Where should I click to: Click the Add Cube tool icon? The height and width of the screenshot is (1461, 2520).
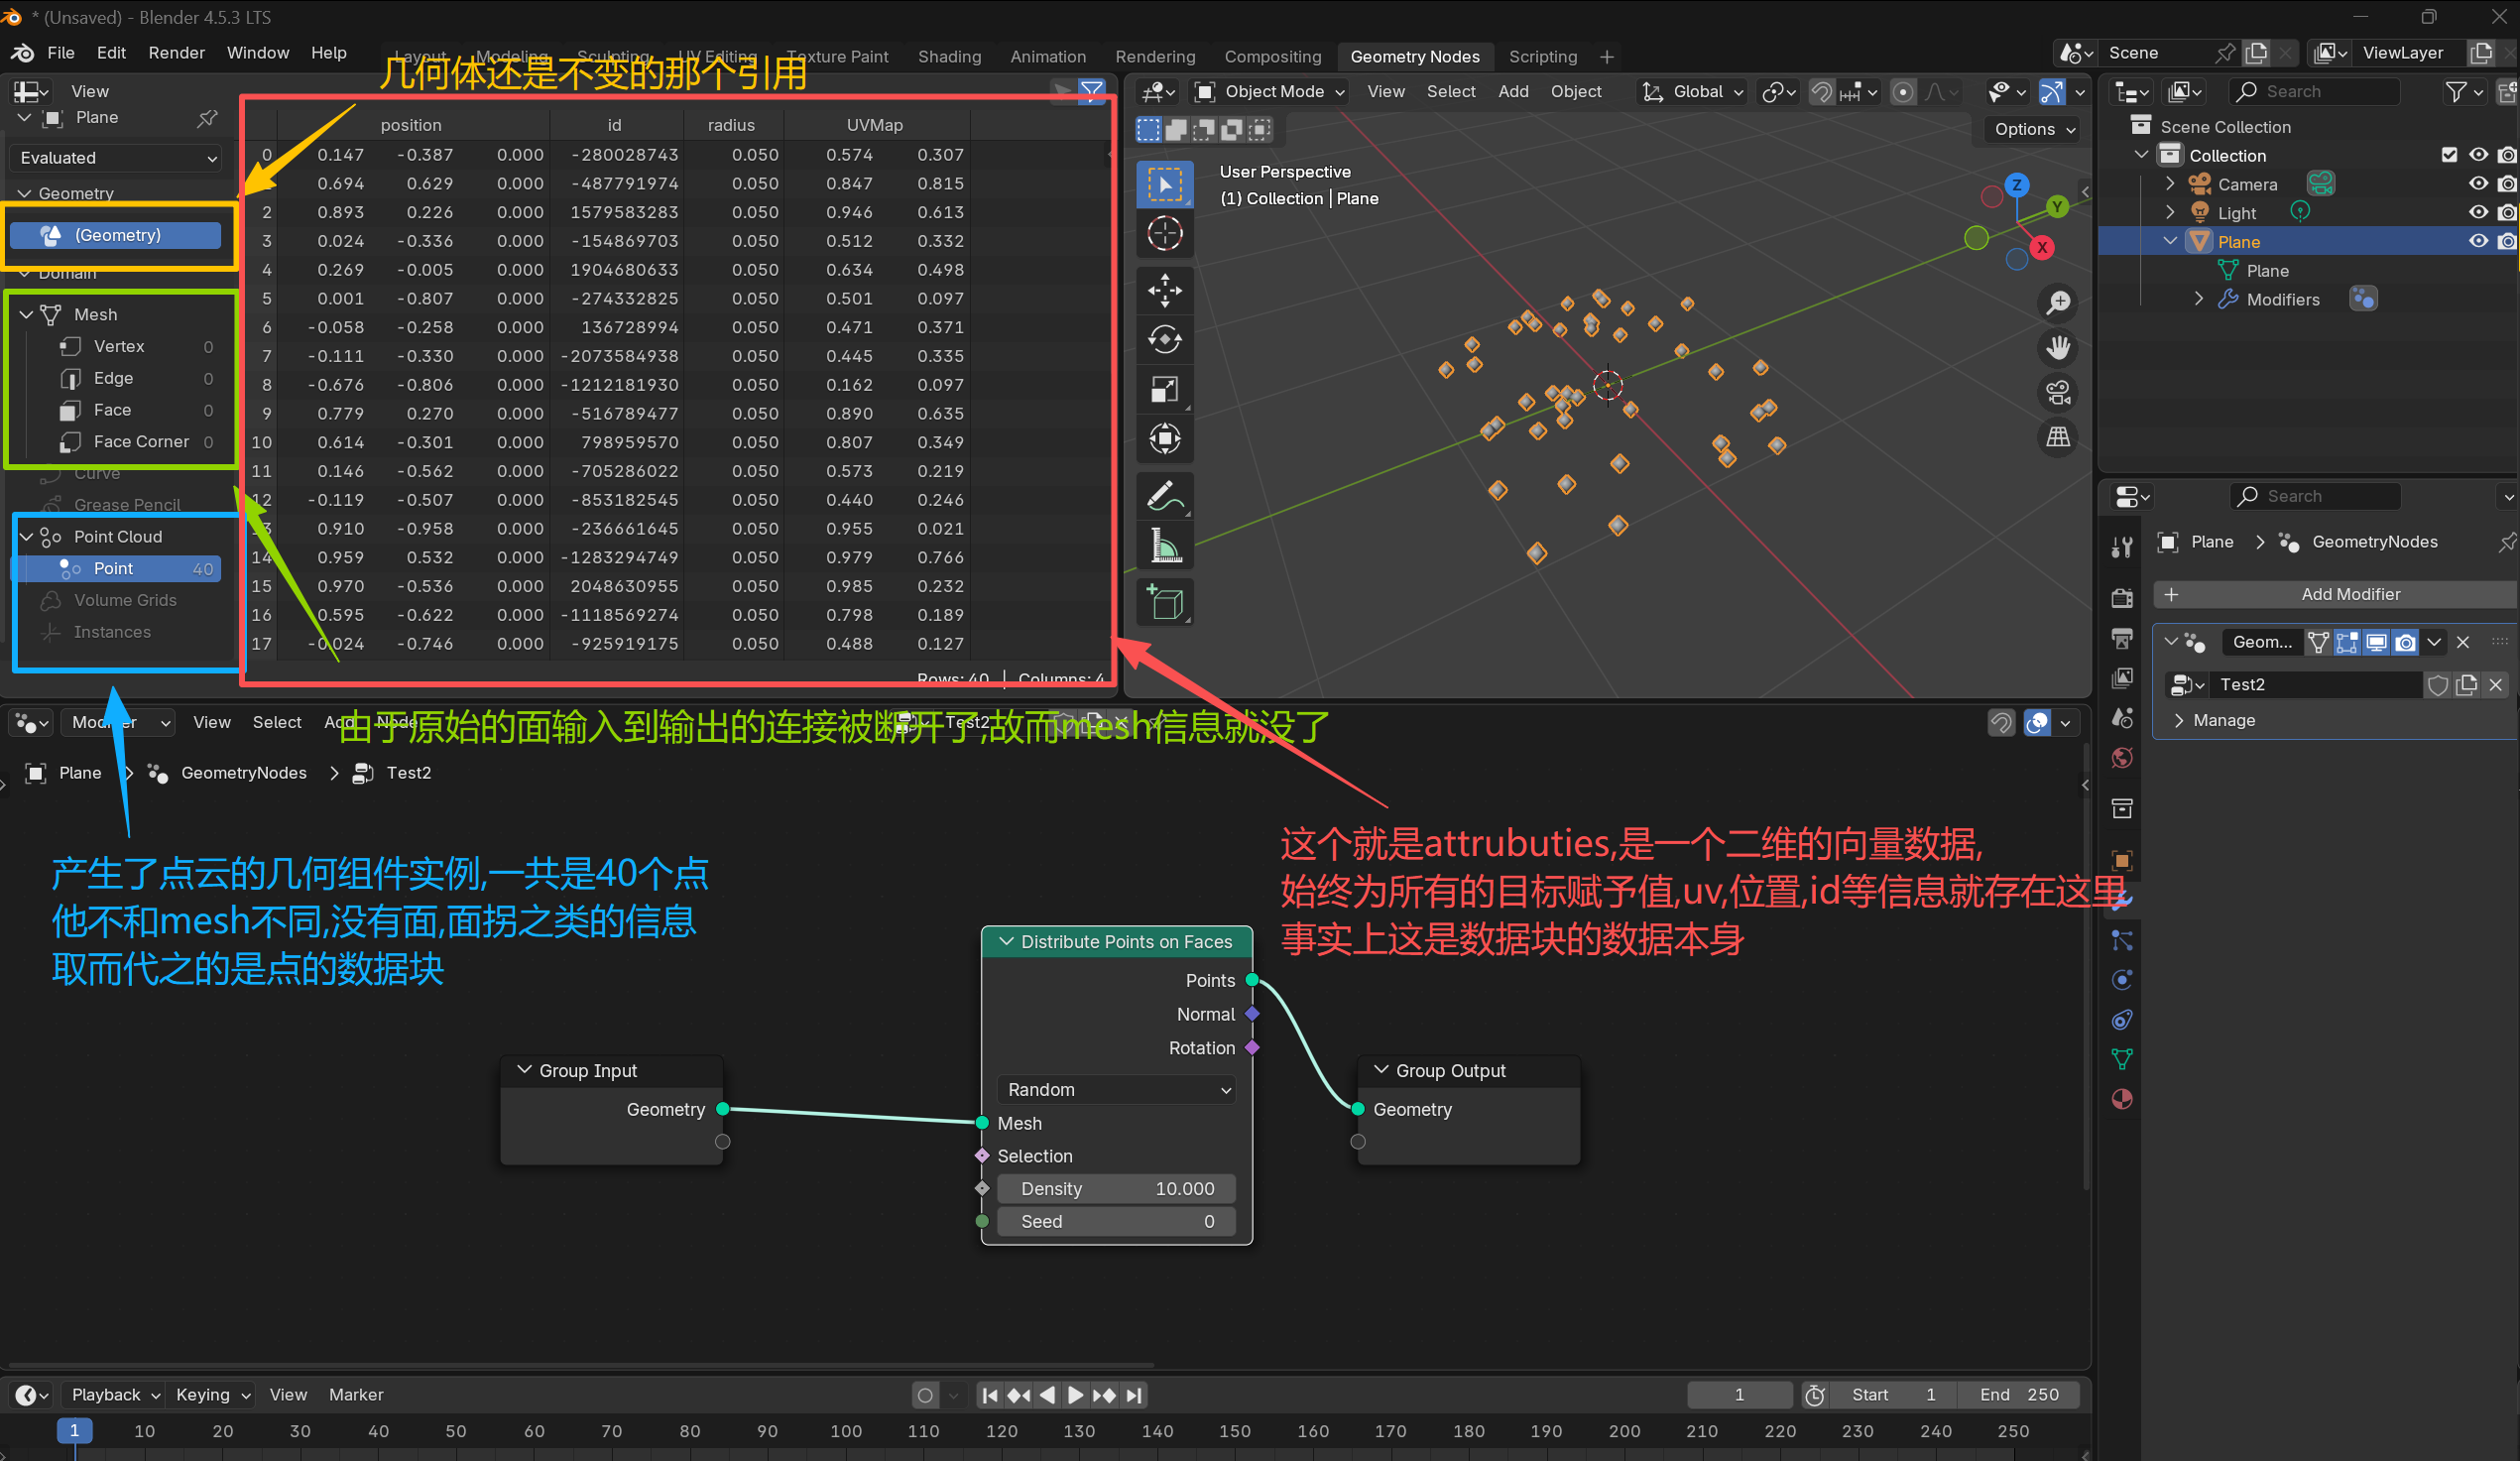pos(1164,603)
